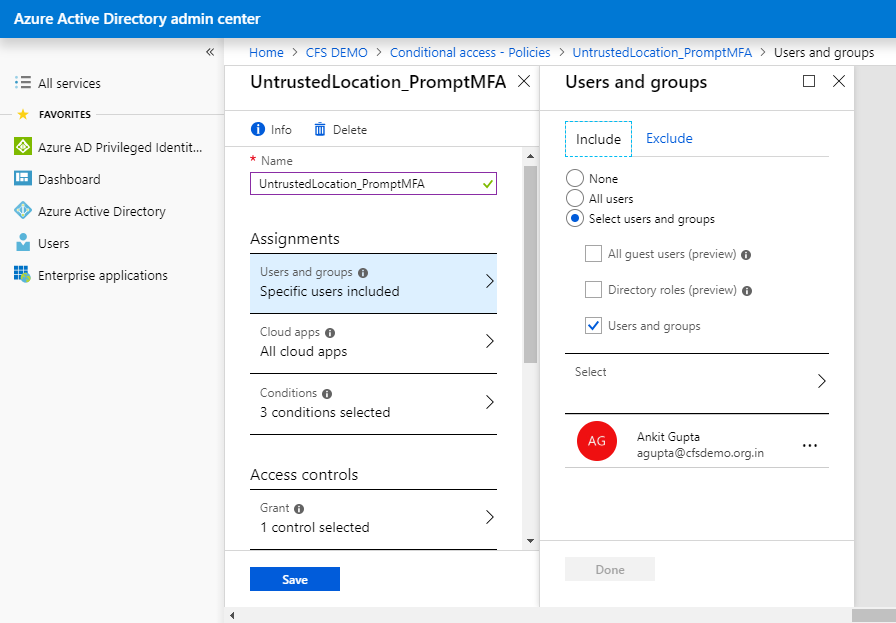
Task: Click the policy blade vertical scrollbar thumb
Action: pyautogui.click(x=530, y=264)
